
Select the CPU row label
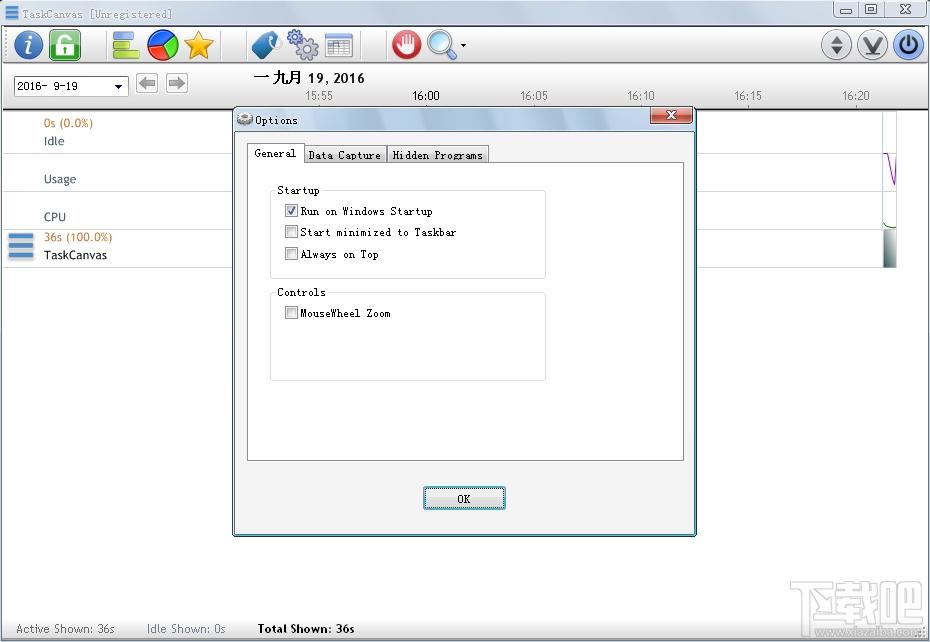point(55,217)
